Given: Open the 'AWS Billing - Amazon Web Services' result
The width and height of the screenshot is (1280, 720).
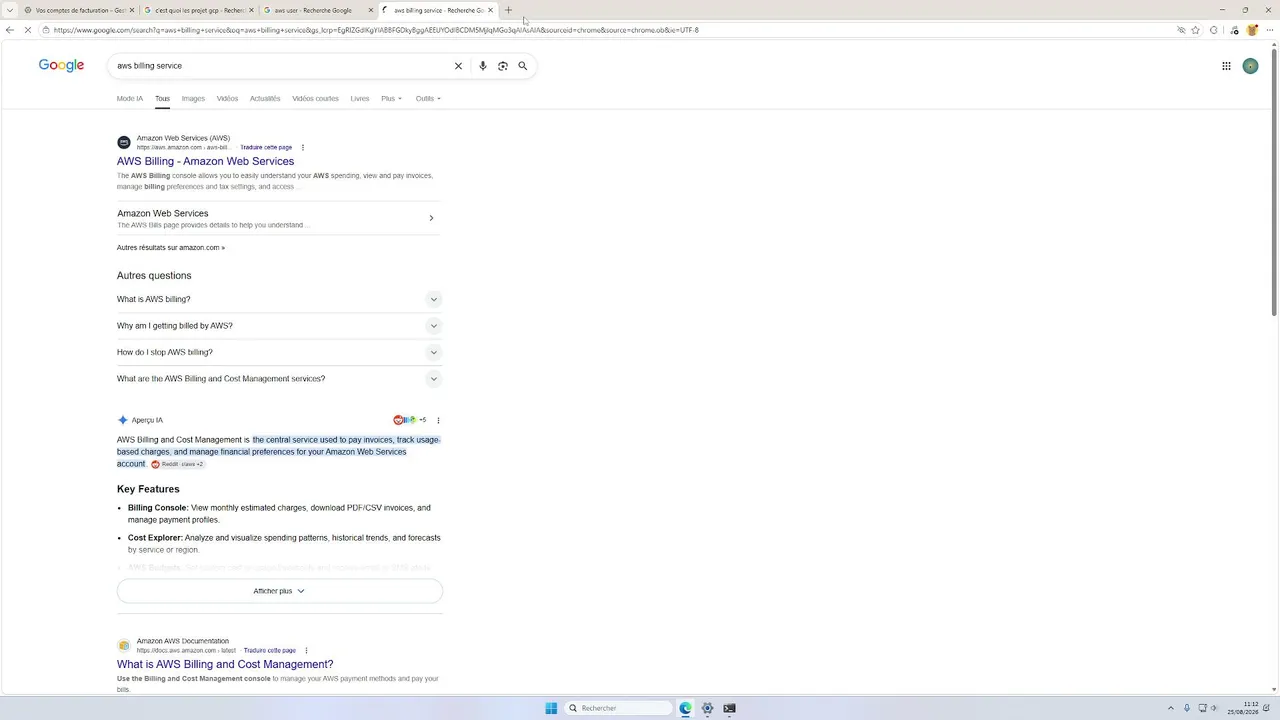Looking at the screenshot, I should pyautogui.click(x=205, y=161).
